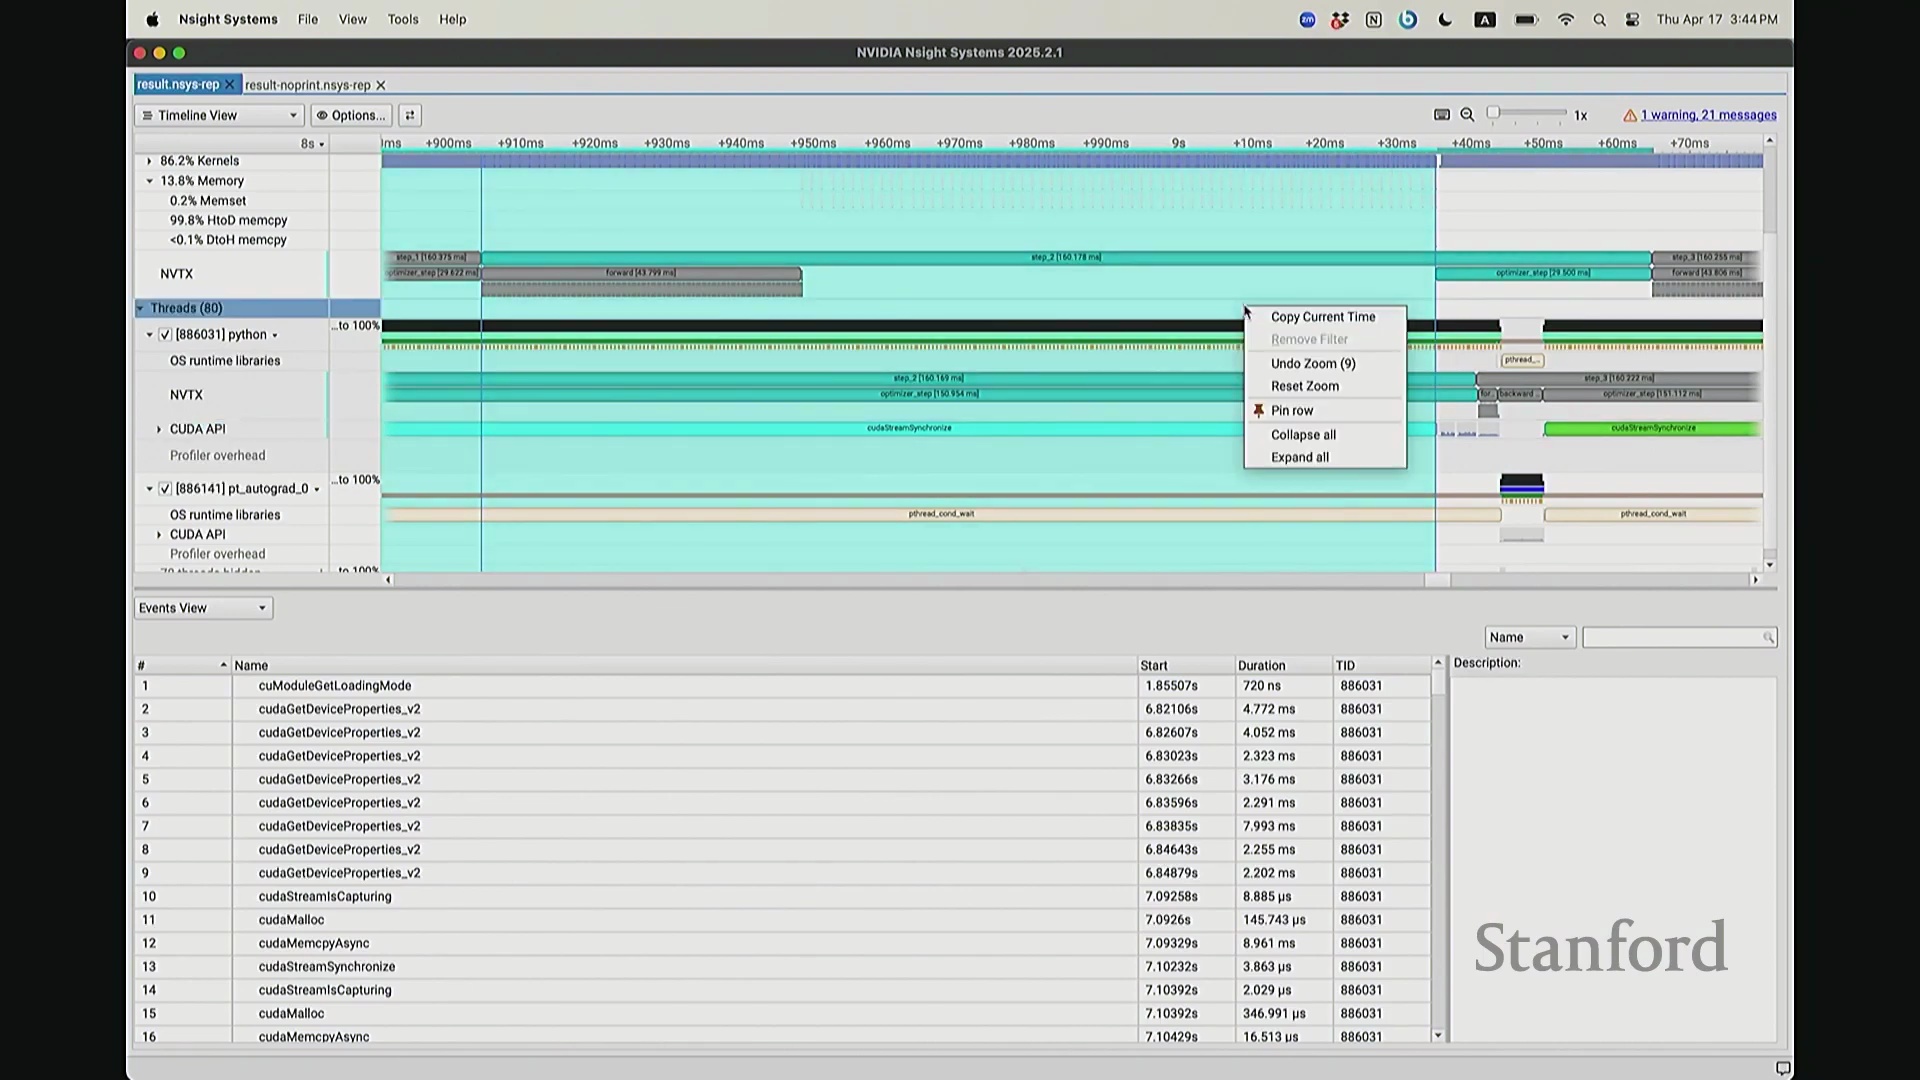
Task: Click the timeline zoom slider handle
Action: click(1493, 113)
